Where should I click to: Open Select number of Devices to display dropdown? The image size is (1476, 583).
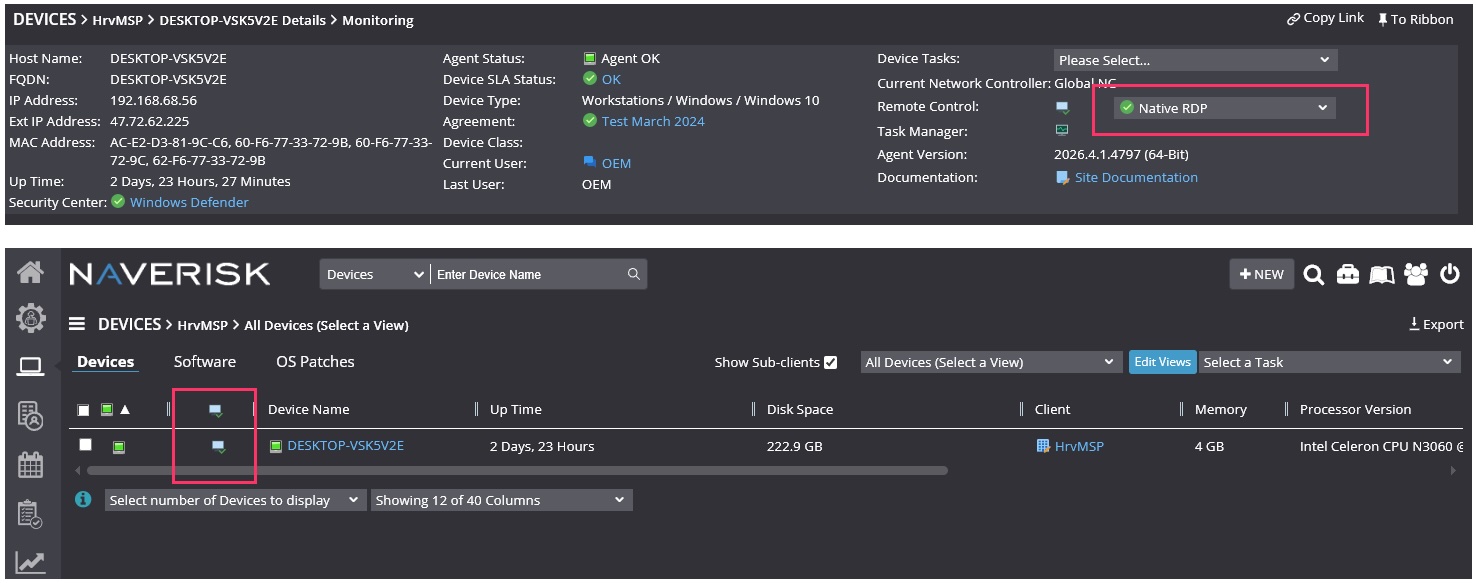coord(235,500)
